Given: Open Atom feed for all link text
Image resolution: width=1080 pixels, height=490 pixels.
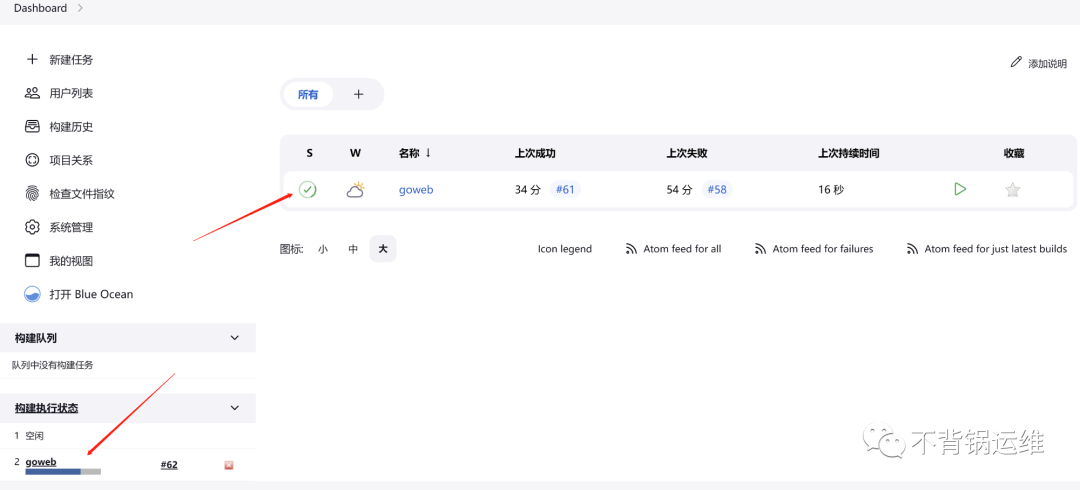Looking at the screenshot, I should [x=682, y=249].
